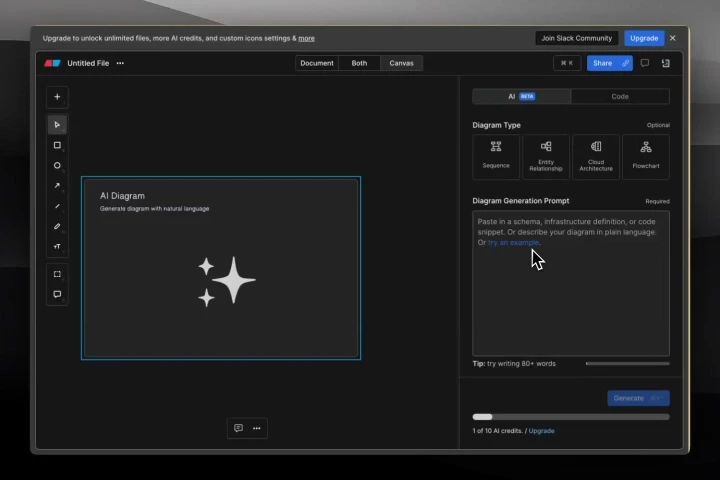720x480 pixels.
Task: Switch to the Both view tab
Action: click(359, 63)
